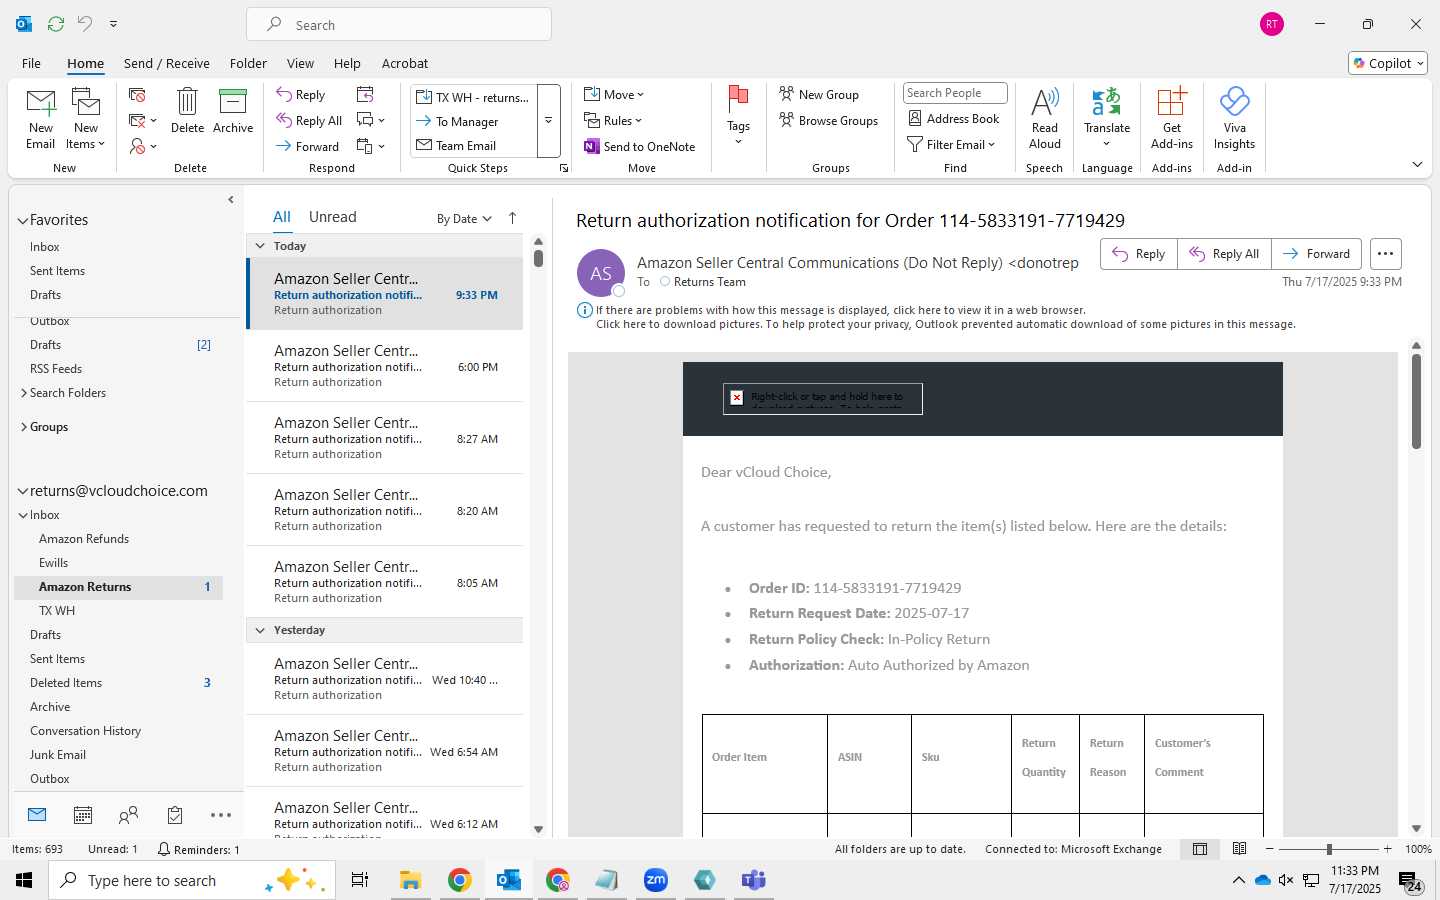Click Reply All in the reading pane
This screenshot has width=1440, height=900.
coord(1224,254)
